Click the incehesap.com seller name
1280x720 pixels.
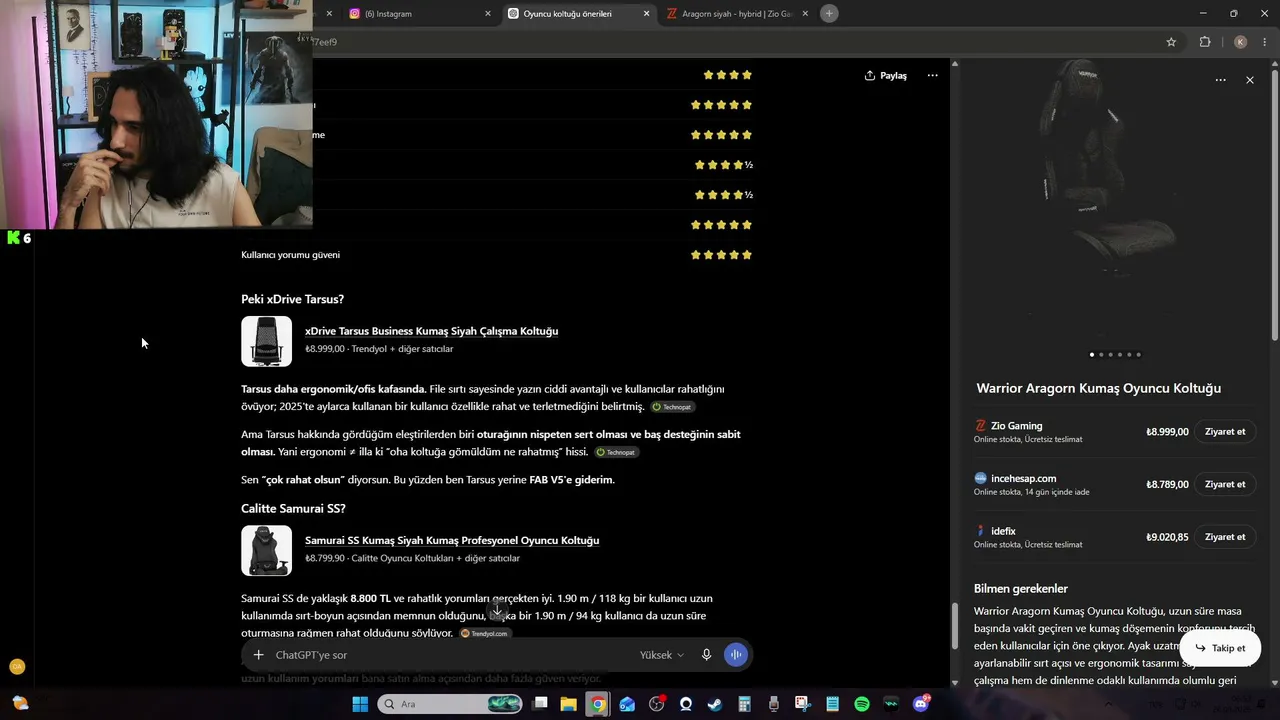point(1023,479)
